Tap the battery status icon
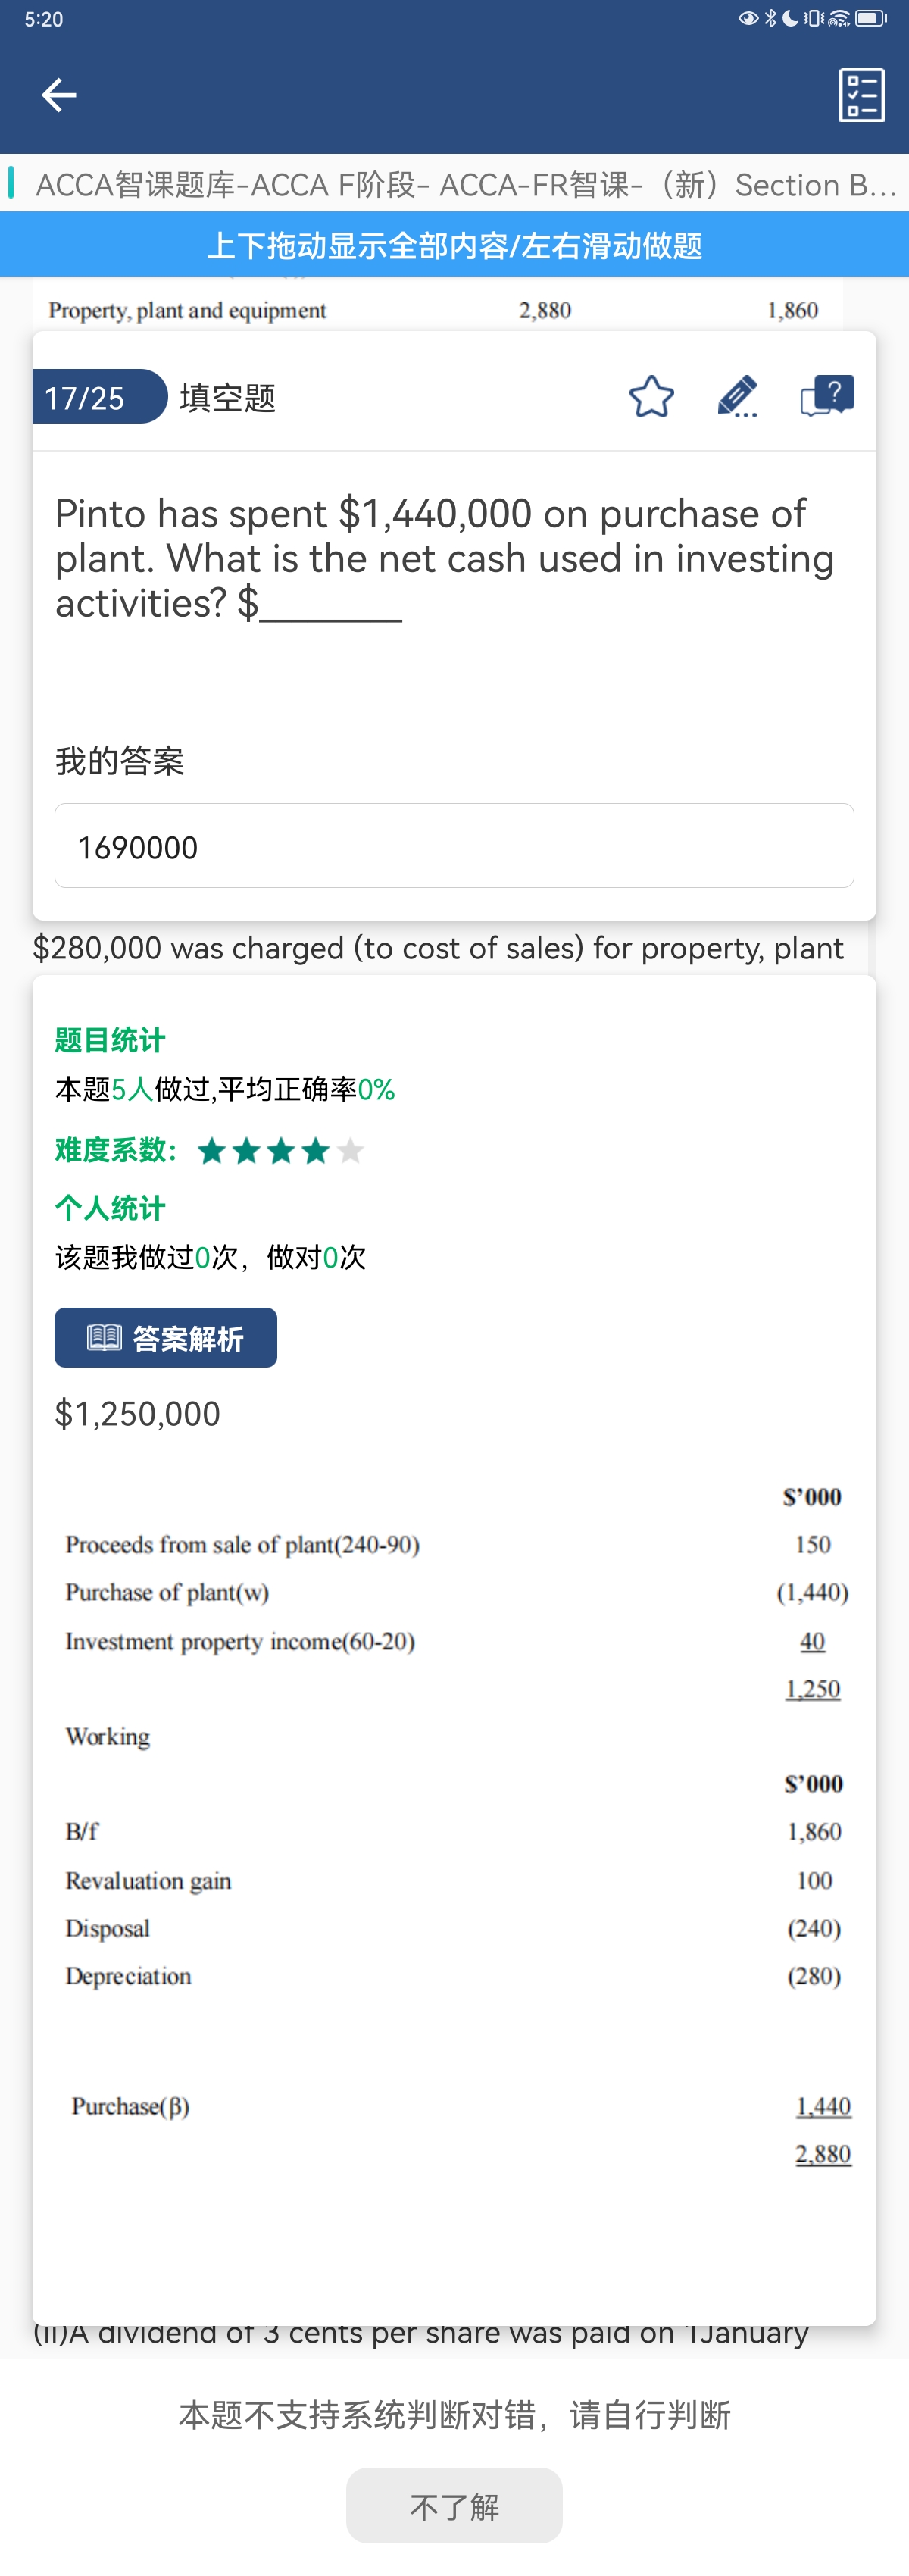Viewport: 909px width, 2576px height. point(870,18)
